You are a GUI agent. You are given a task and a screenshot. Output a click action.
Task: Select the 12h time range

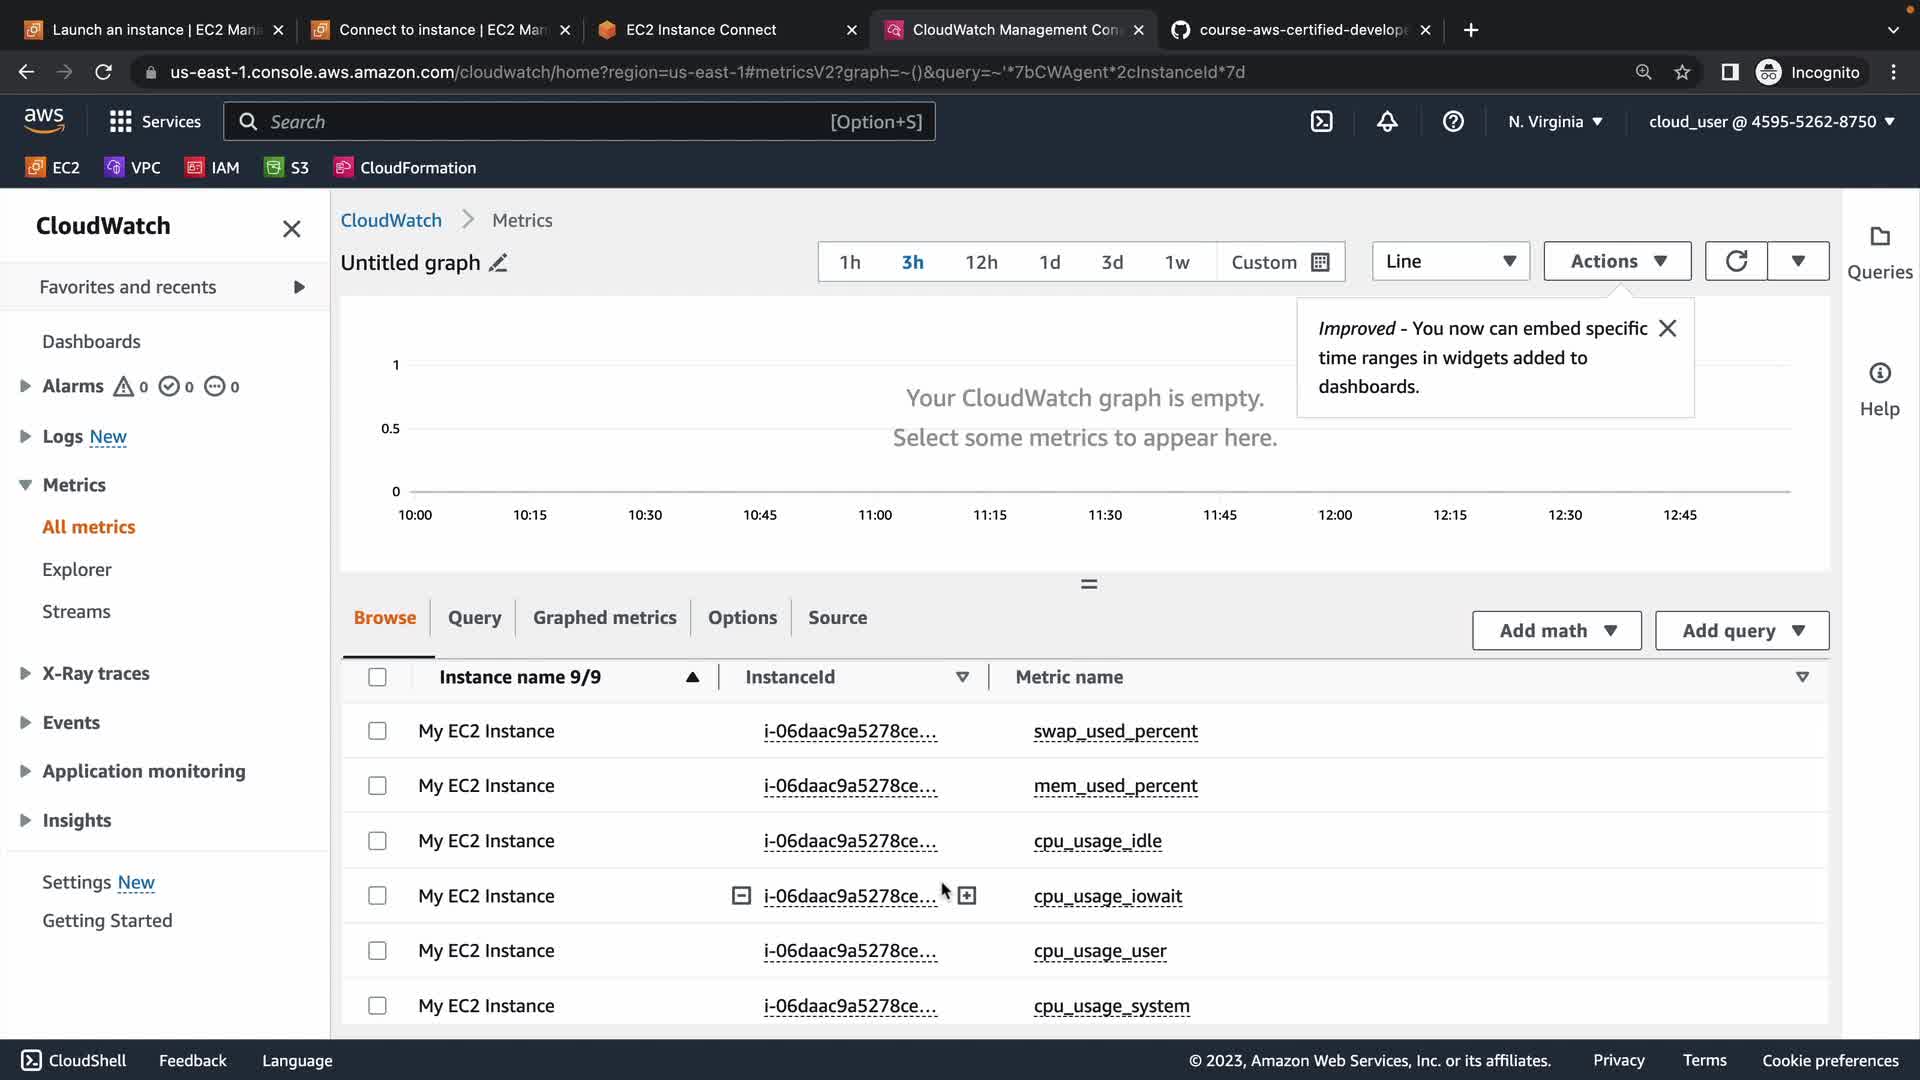(x=980, y=262)
